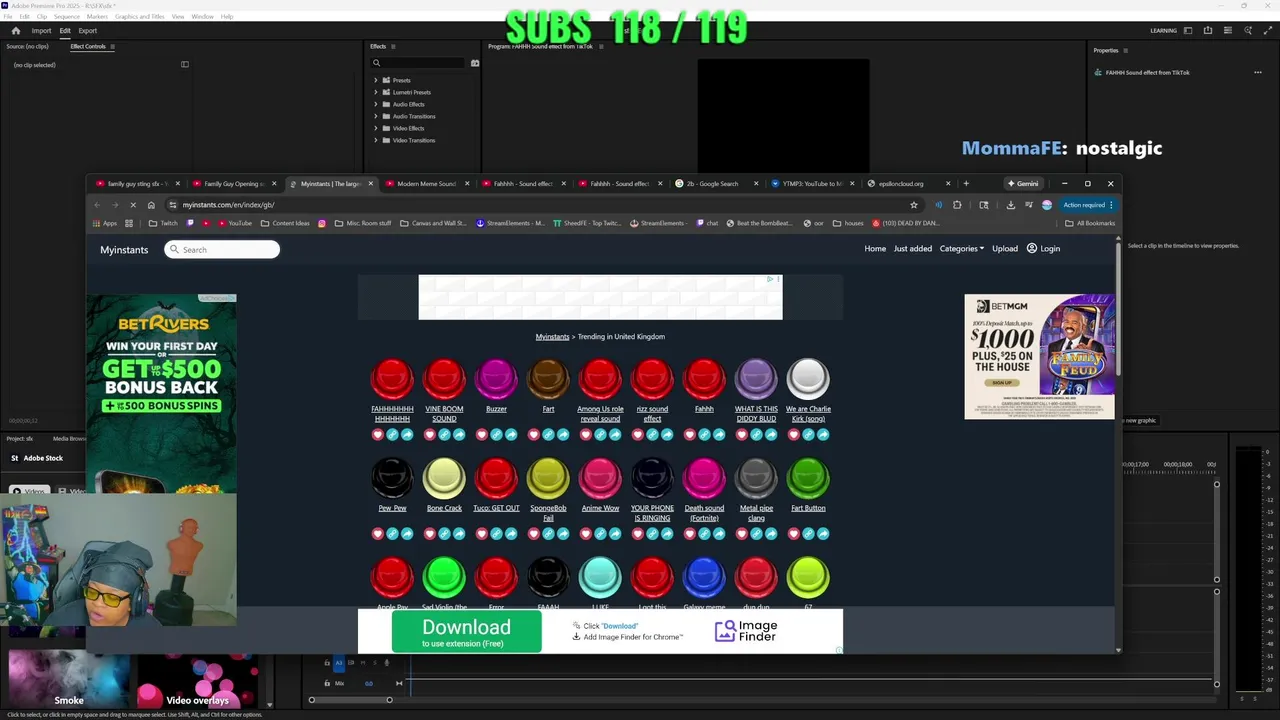This screenshot has width=1280, height=720.
Task: Expand the Presets folder
Action: coord(376,80)
